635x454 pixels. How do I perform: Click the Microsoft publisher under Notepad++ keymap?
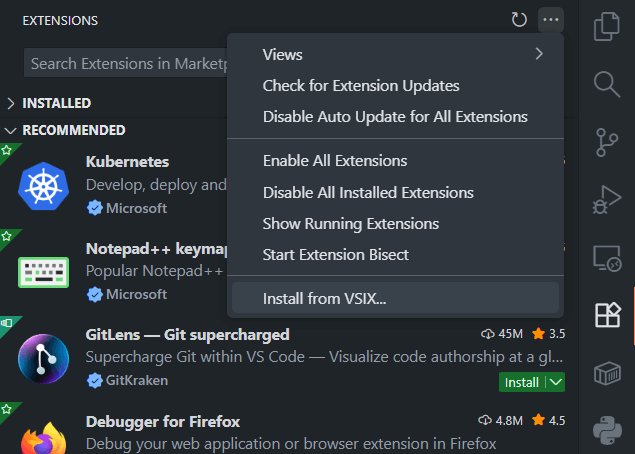tap(136, 294)
